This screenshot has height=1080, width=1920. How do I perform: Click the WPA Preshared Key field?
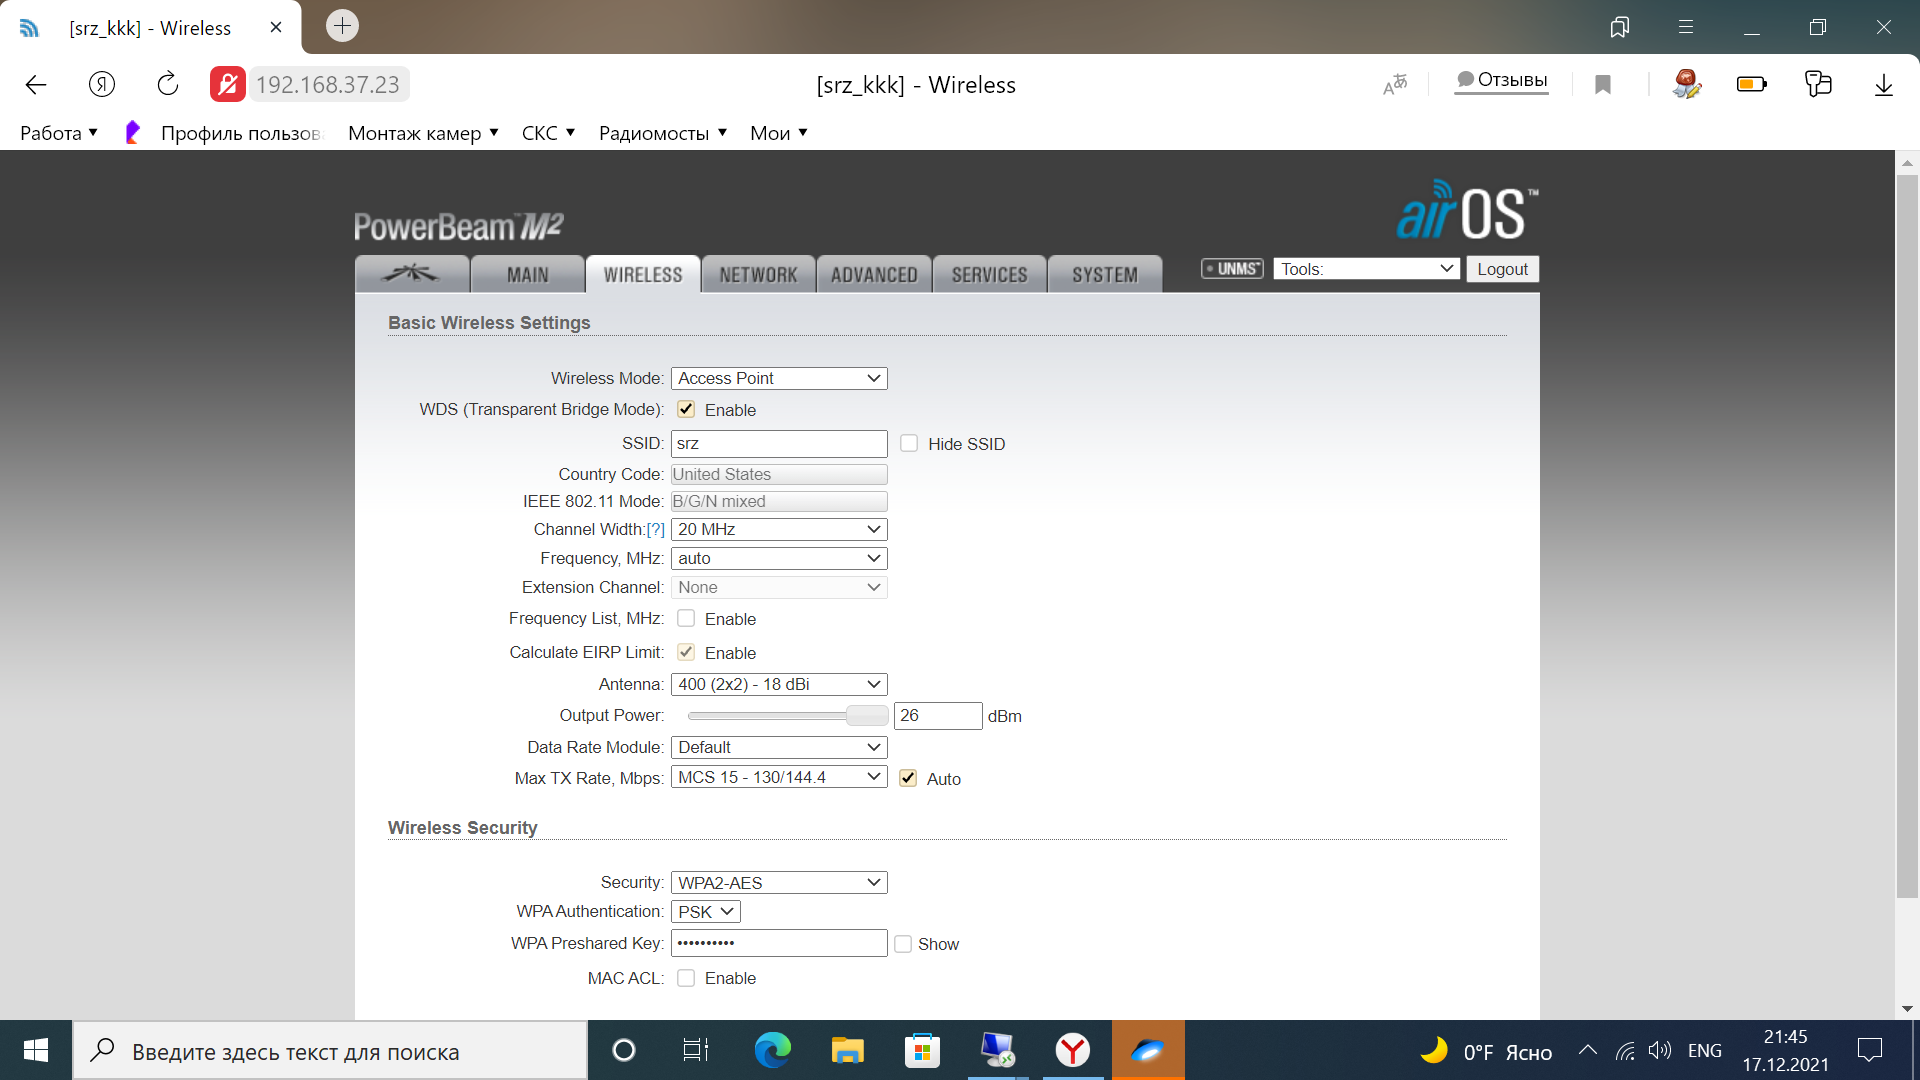coord(779,943)
